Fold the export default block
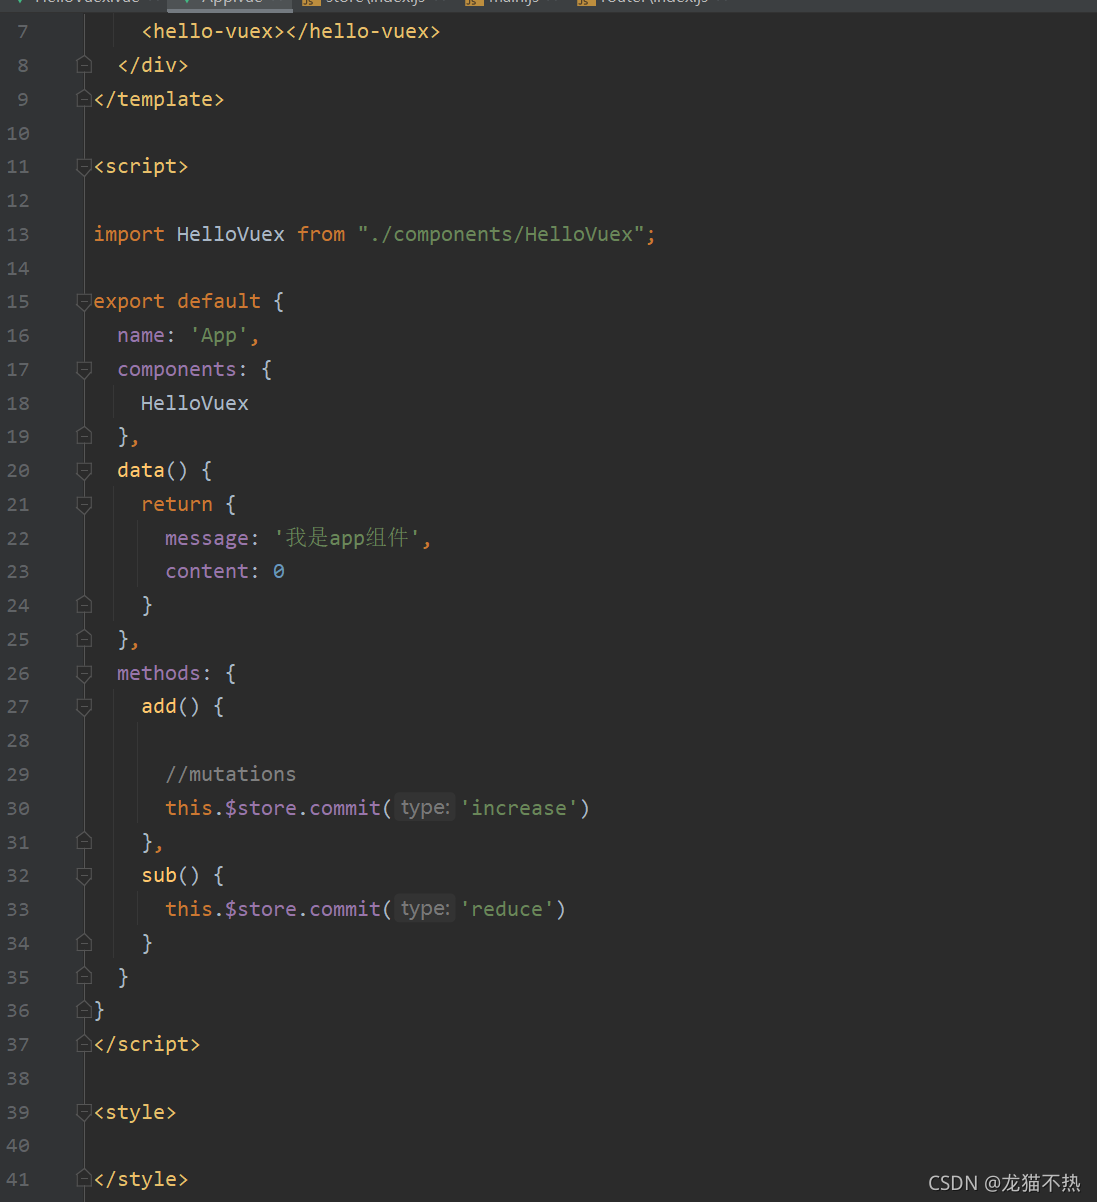1097x1202 pixels. [84, 302]
